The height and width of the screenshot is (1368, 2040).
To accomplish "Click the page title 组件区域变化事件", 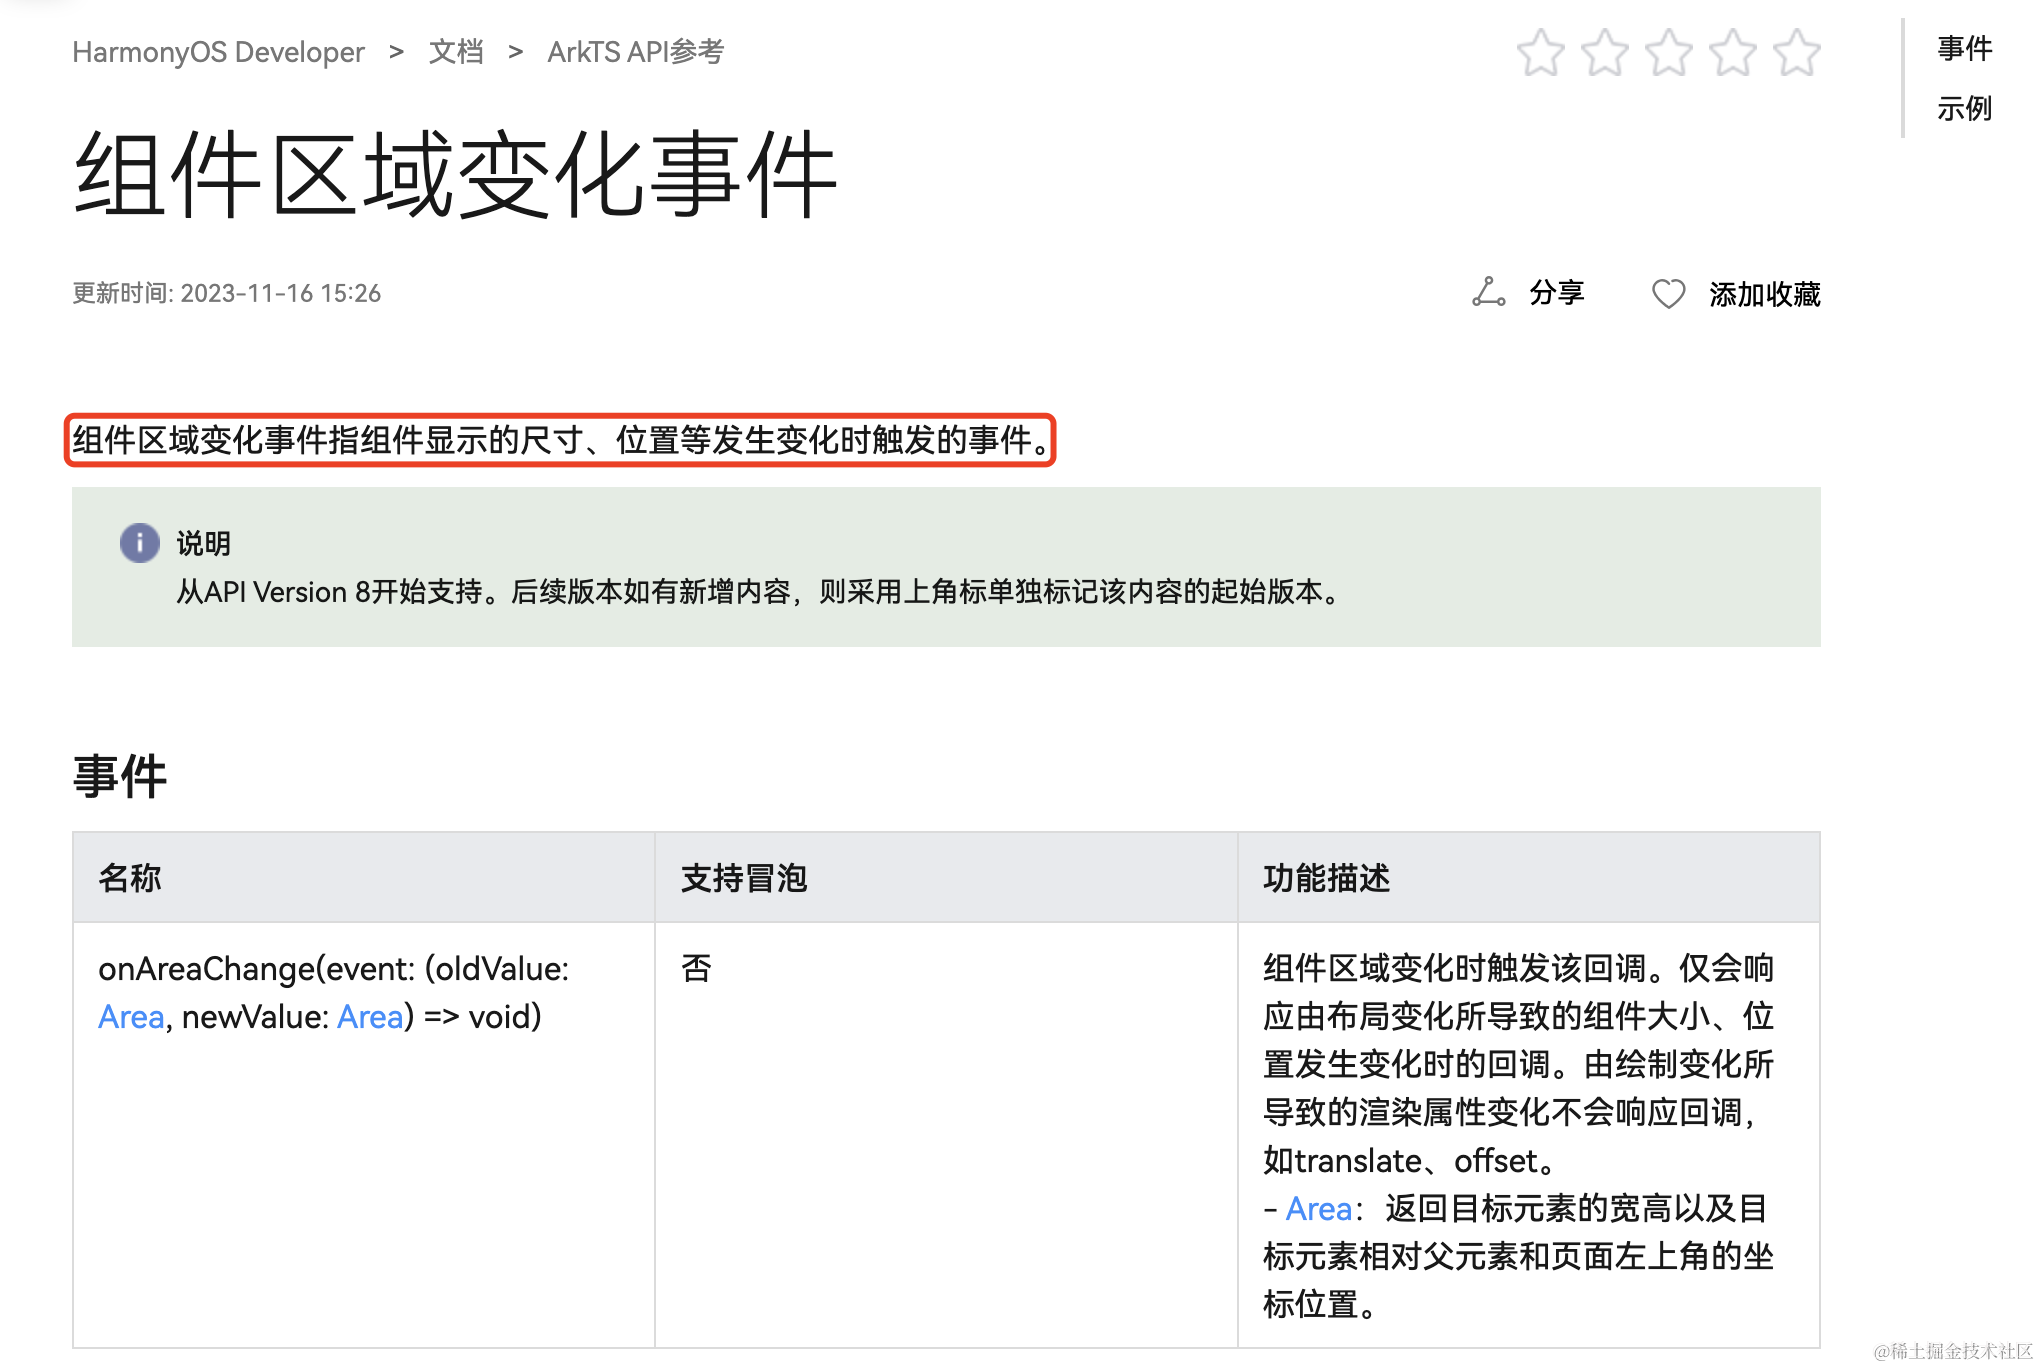I will (x=455, y=176).
